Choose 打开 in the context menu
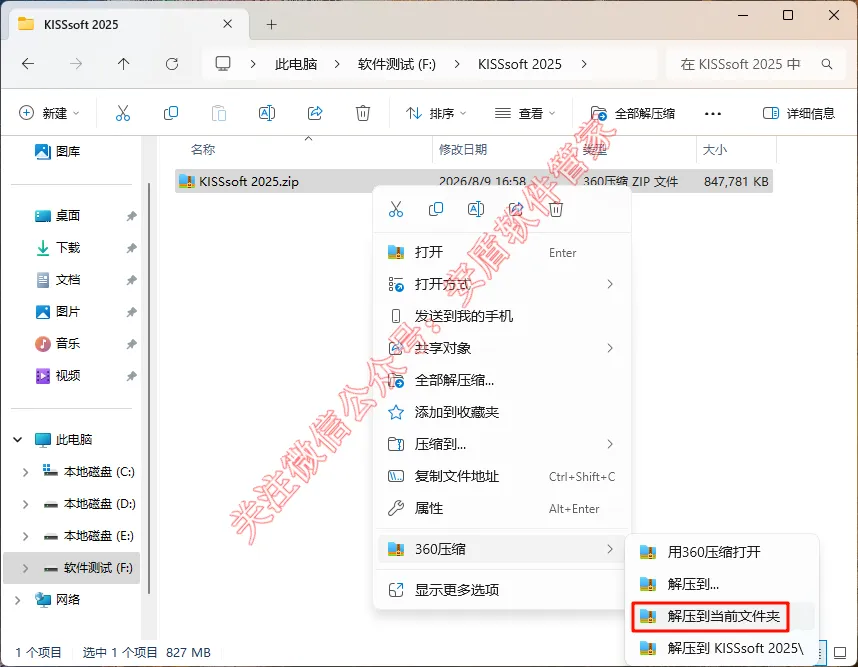Image resolution: width=858 pixels, height=667 pixels. point(502,252)
